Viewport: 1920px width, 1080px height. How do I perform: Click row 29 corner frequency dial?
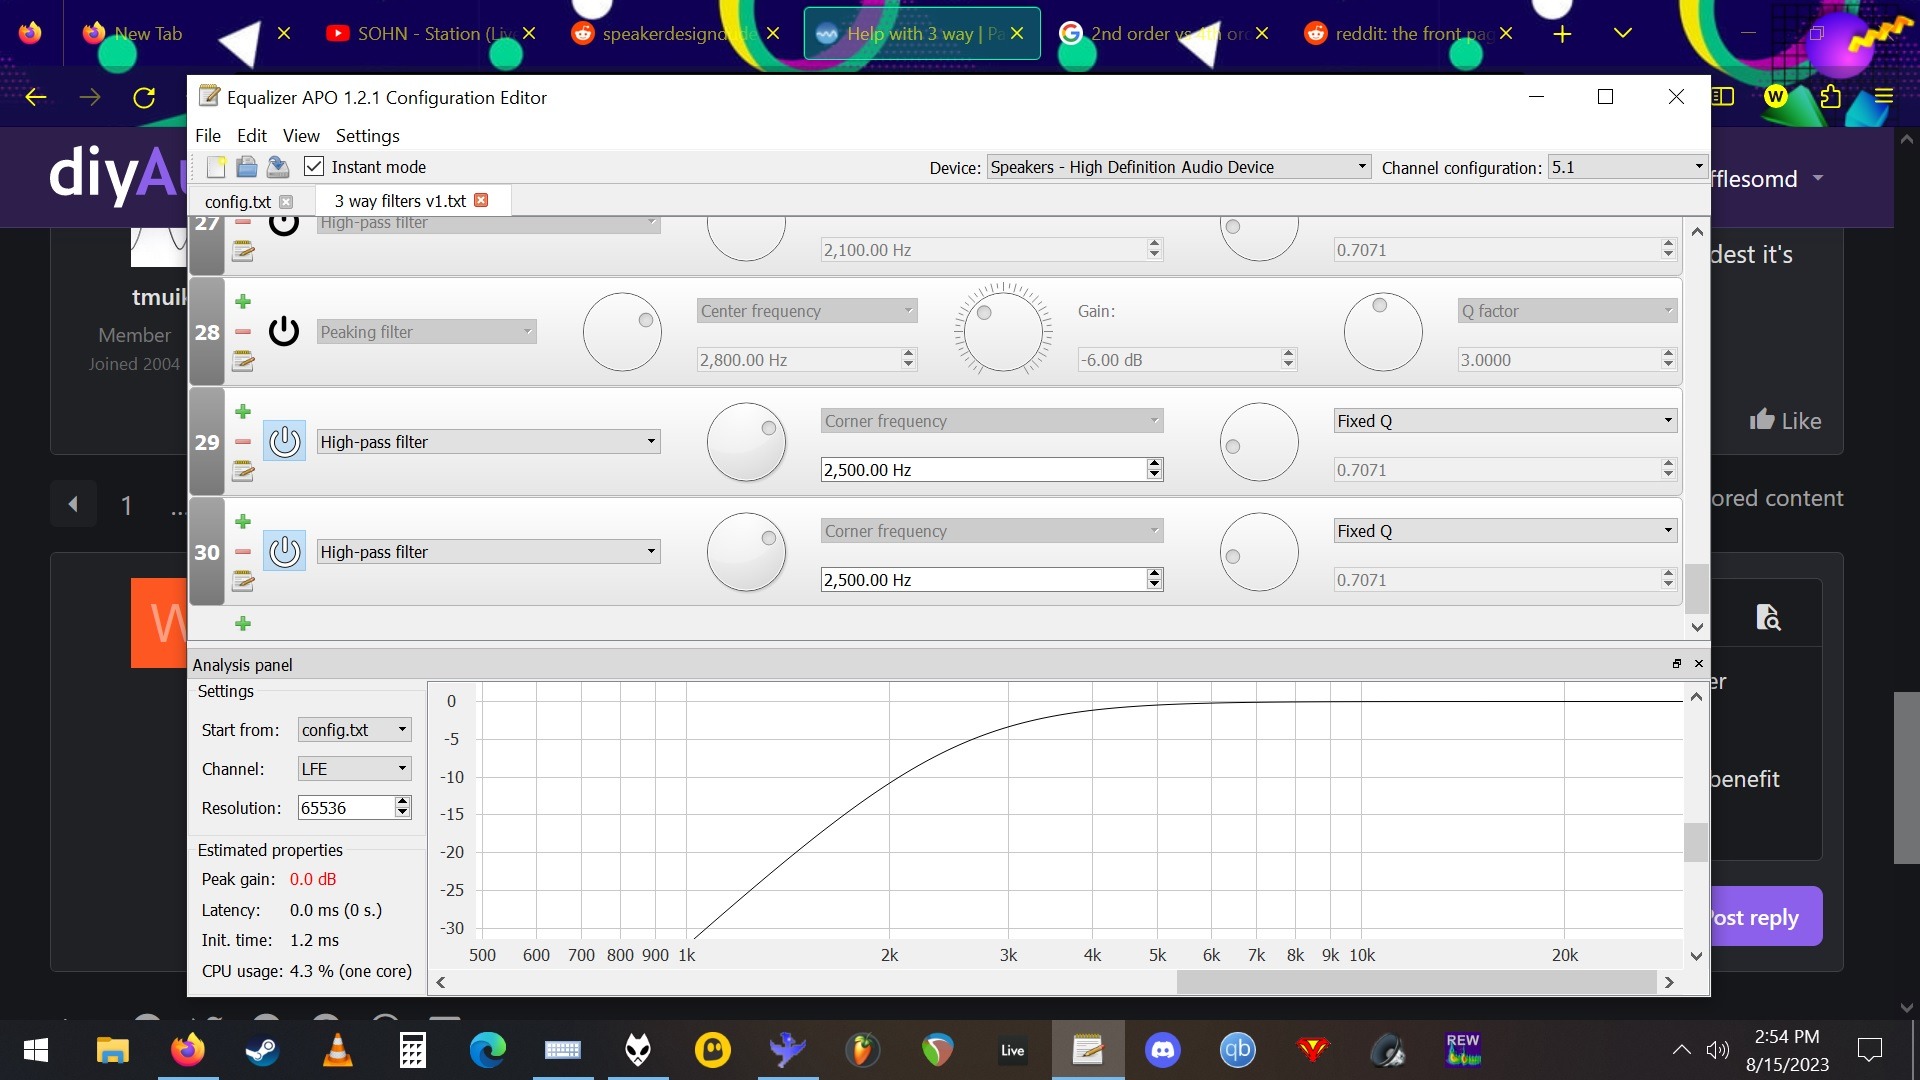746,441
